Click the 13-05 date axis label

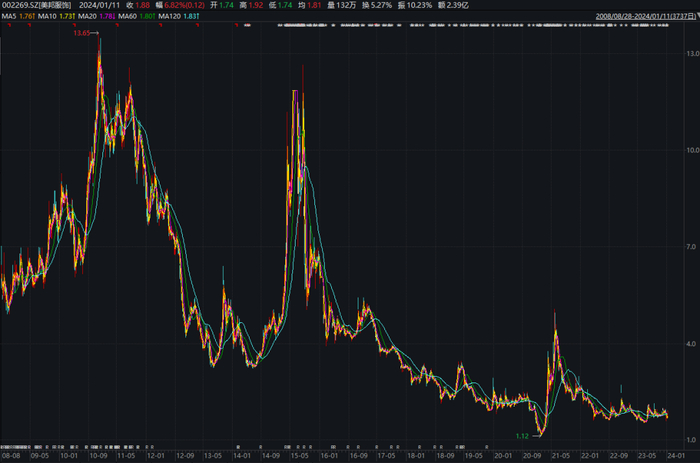(x=212, y=456)
